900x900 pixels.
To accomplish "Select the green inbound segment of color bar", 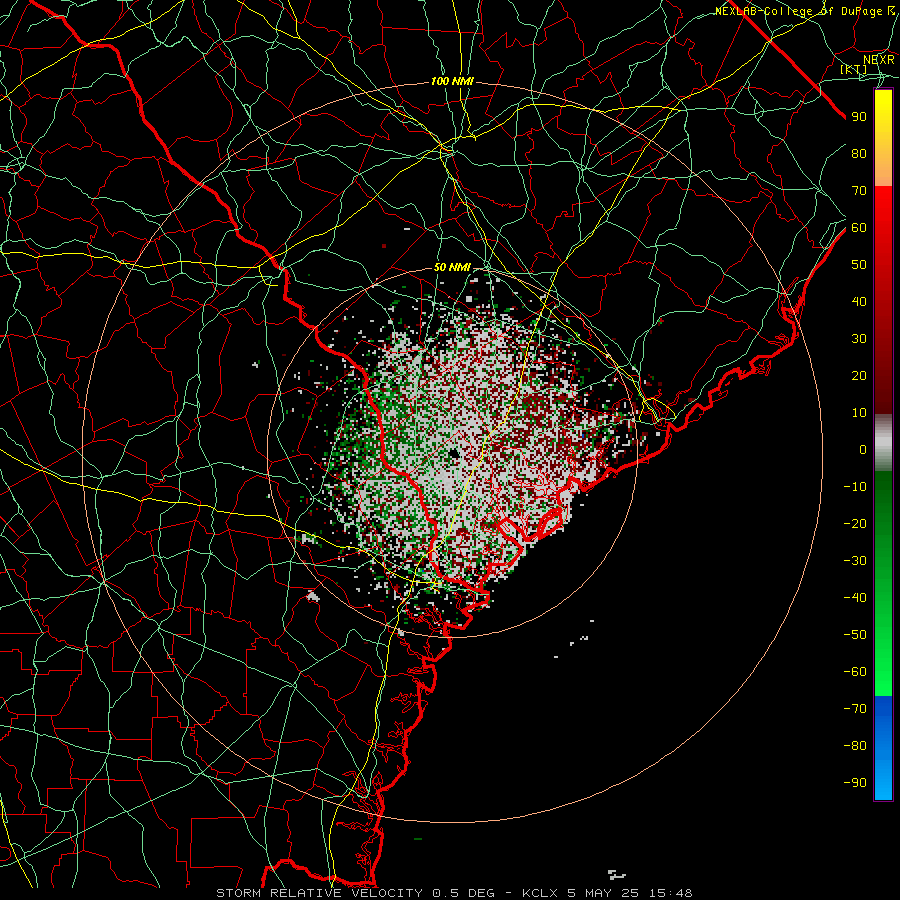I will coord(883,583).
